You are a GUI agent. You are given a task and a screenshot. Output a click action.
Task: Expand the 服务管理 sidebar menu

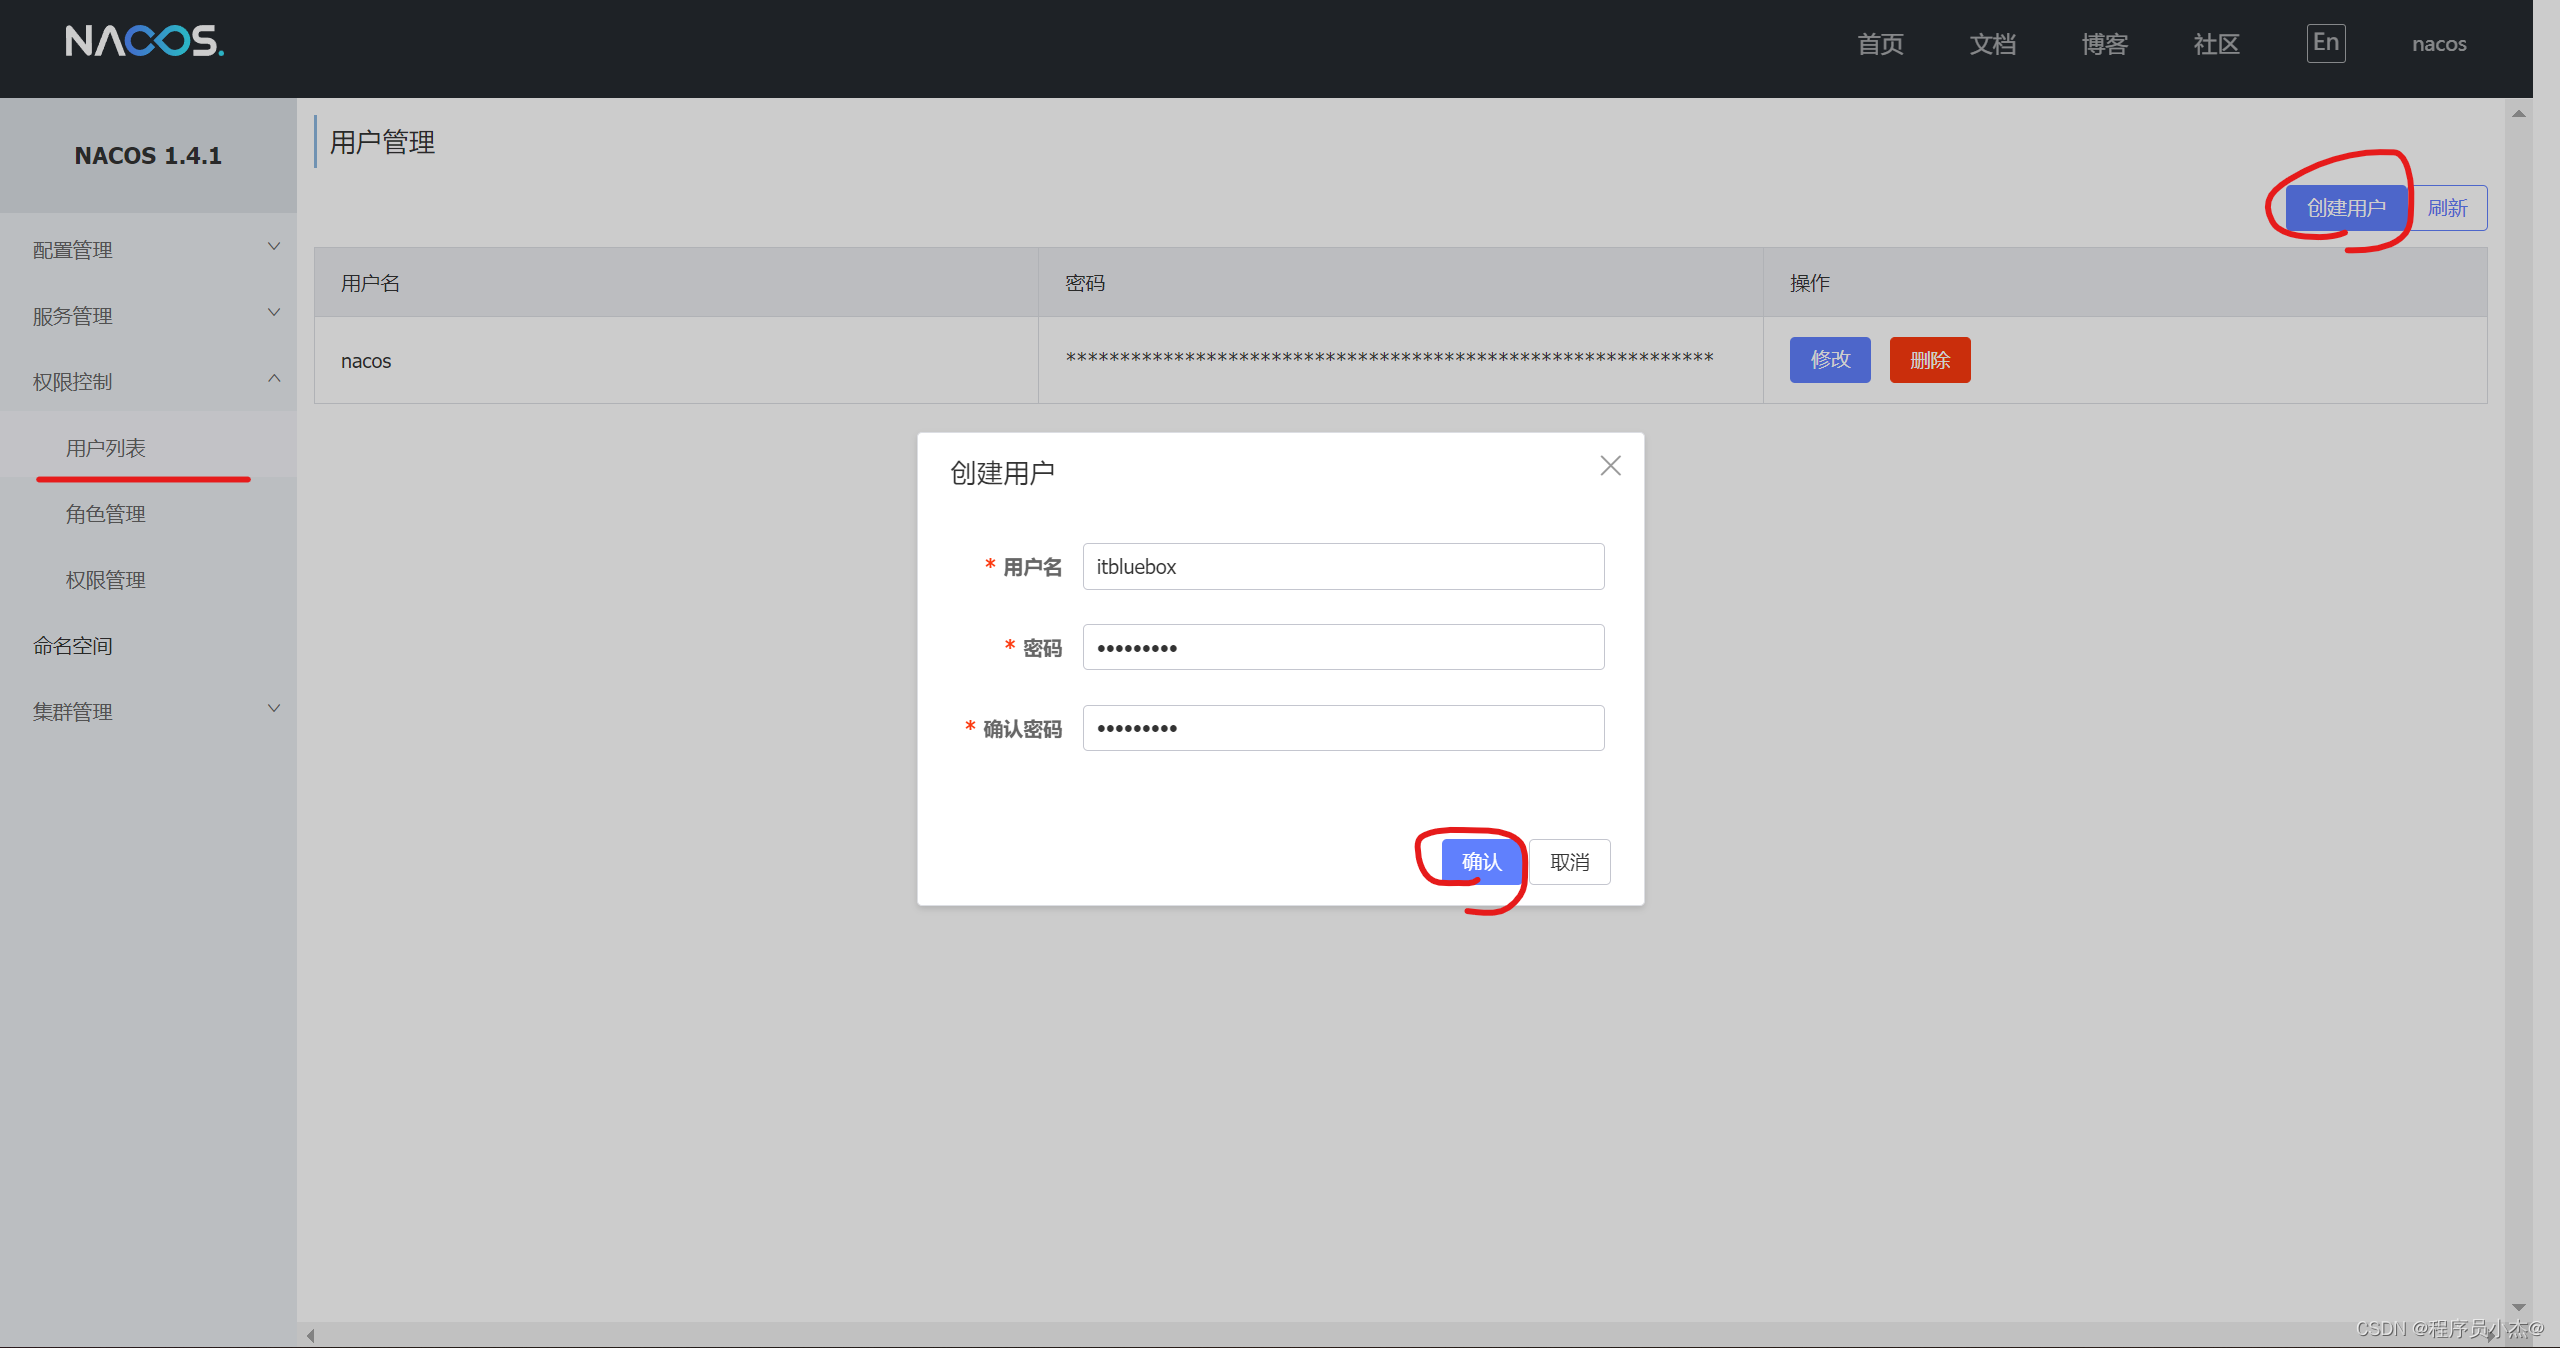pos(148,316)
